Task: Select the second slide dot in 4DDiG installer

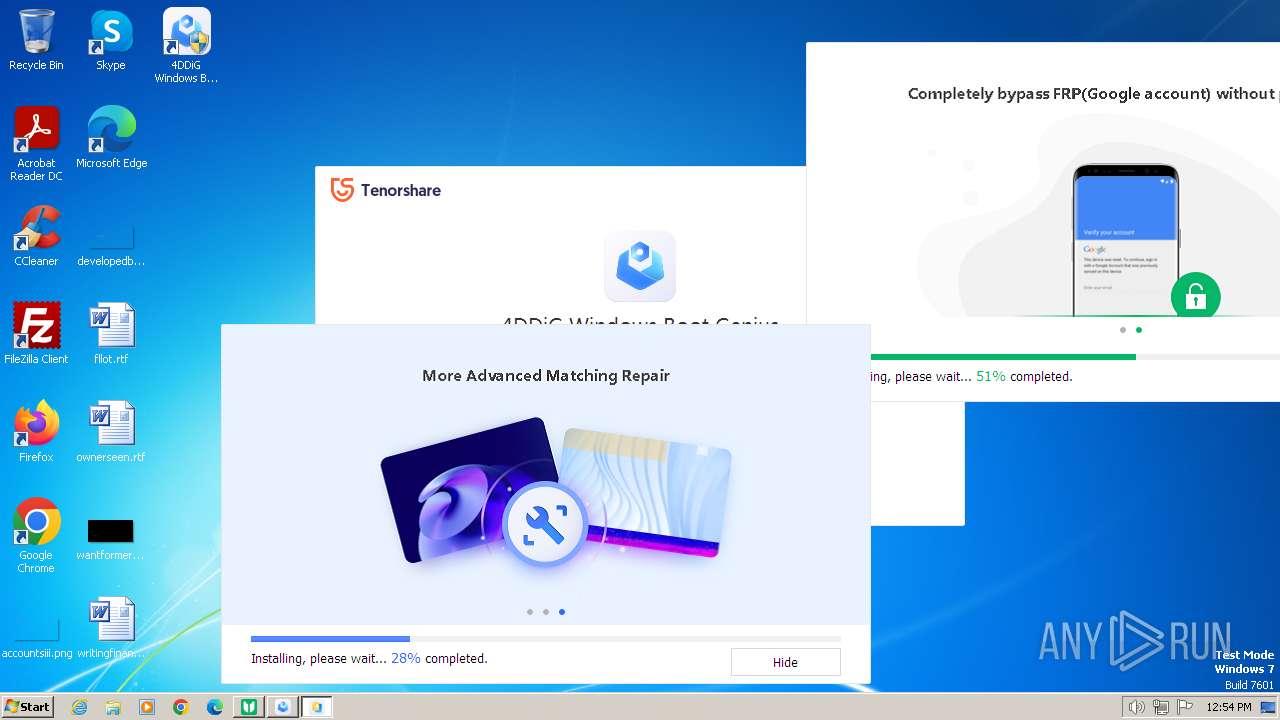Action: (546, 612)
